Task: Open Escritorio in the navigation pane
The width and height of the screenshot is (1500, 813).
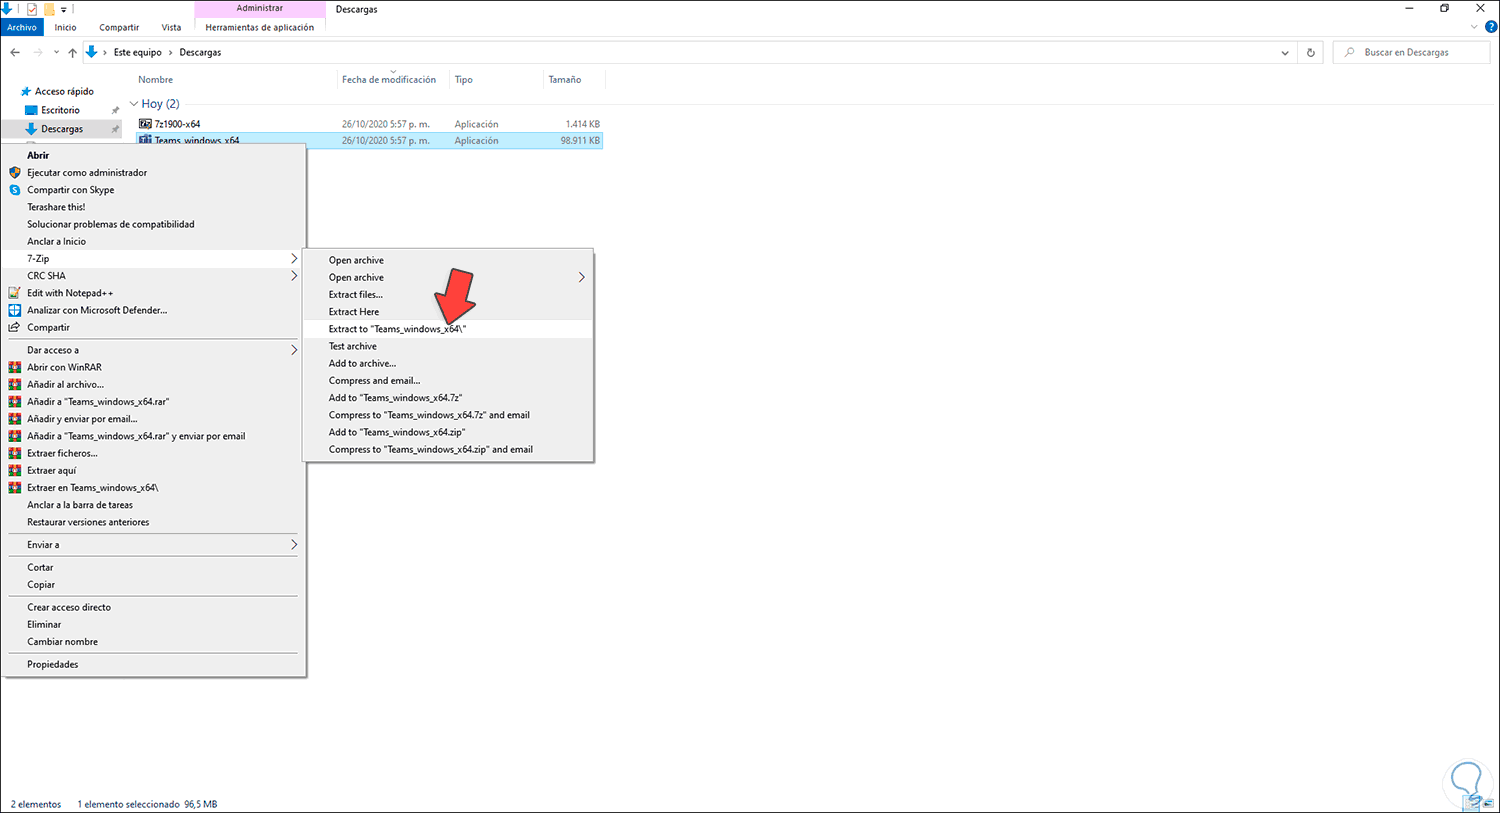Action: point(60,110)
